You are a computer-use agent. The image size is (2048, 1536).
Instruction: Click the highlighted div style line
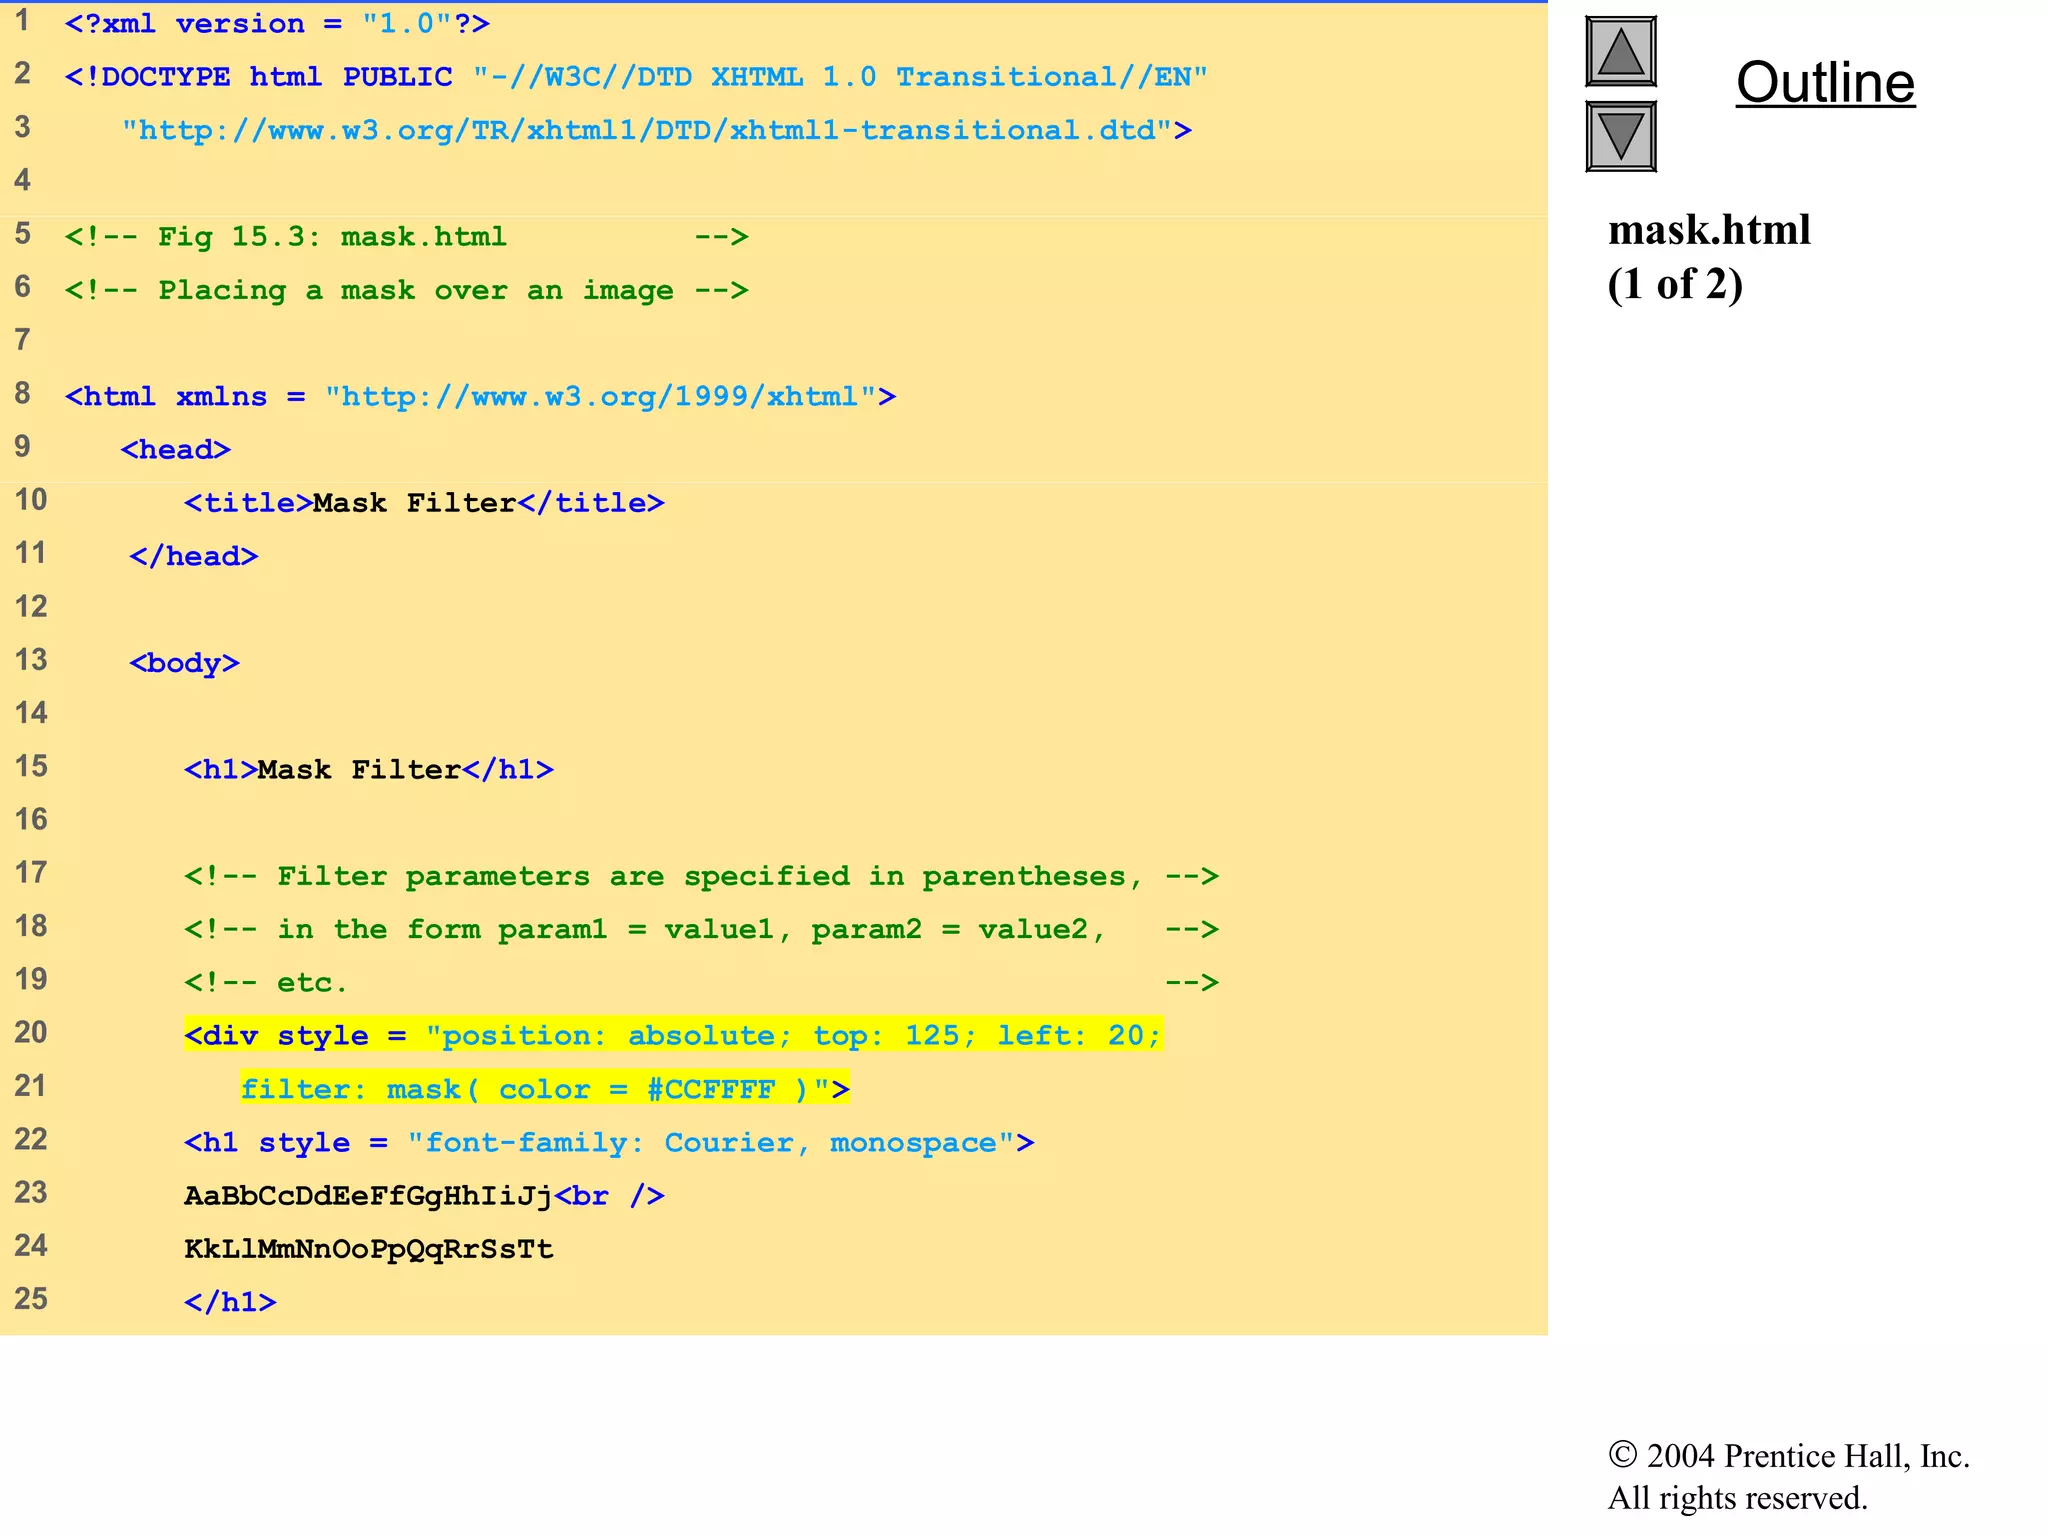[x=672, y=1035]
